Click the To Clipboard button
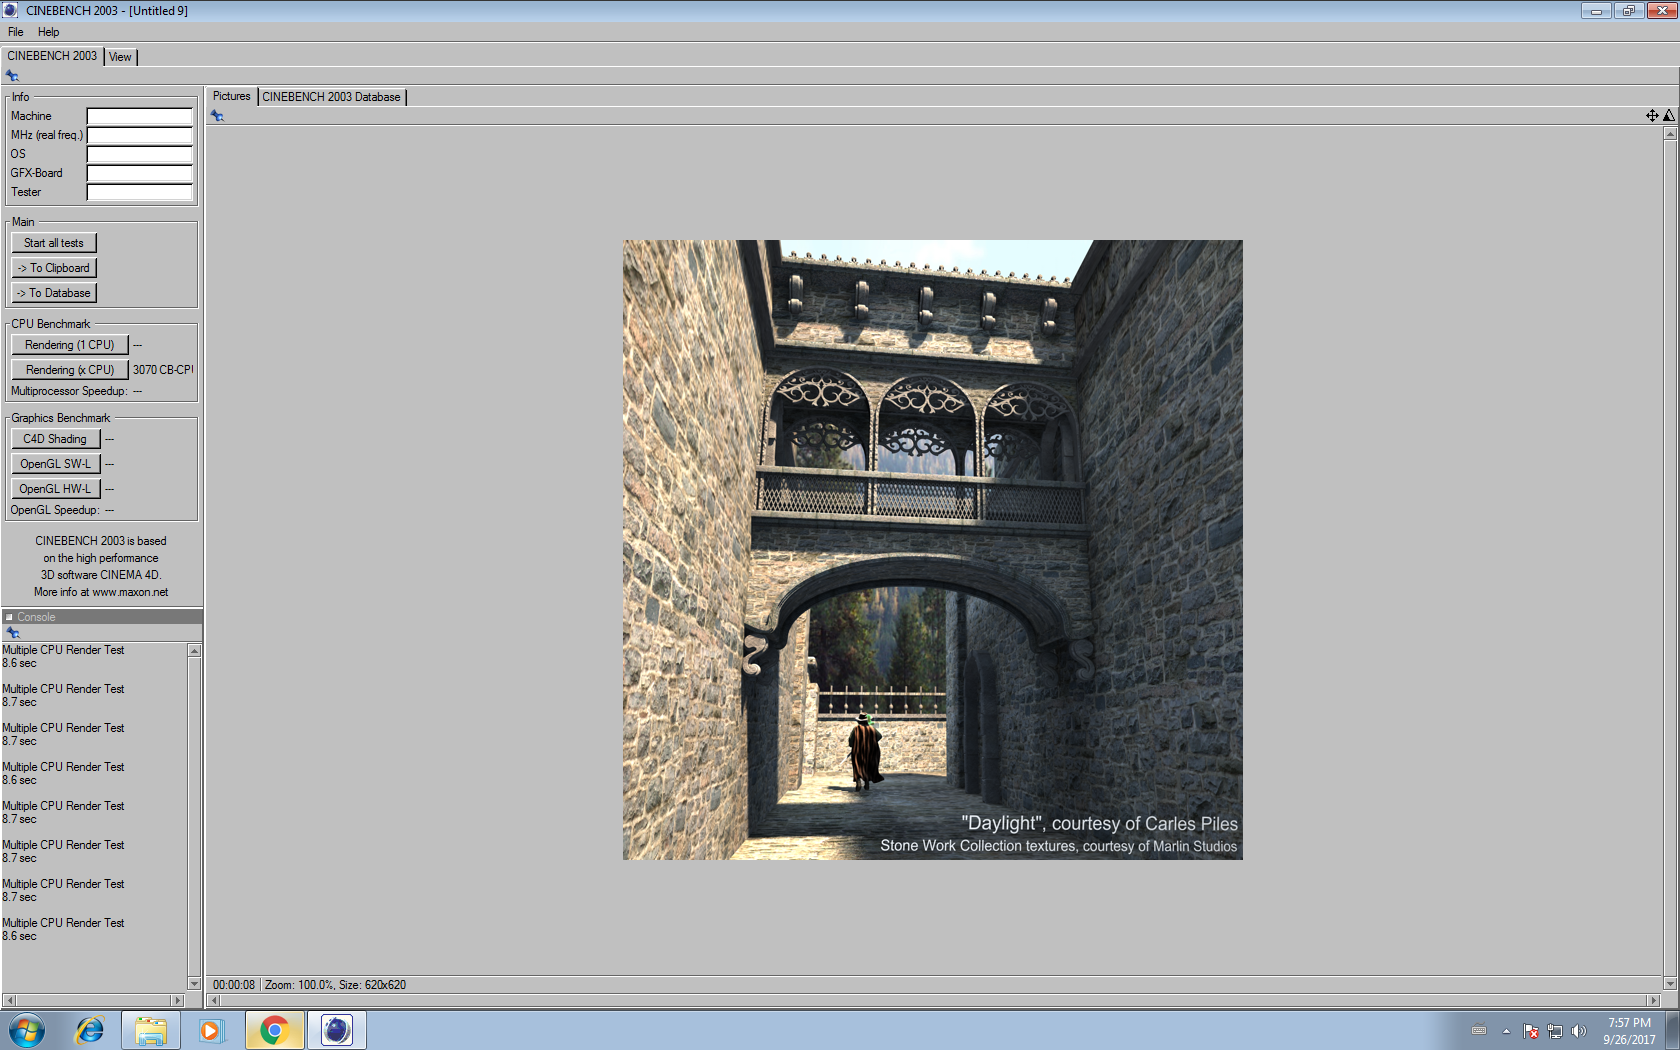Image resolution: width=1680 pixels, height=1050 pixels. [x=54, y=268]
